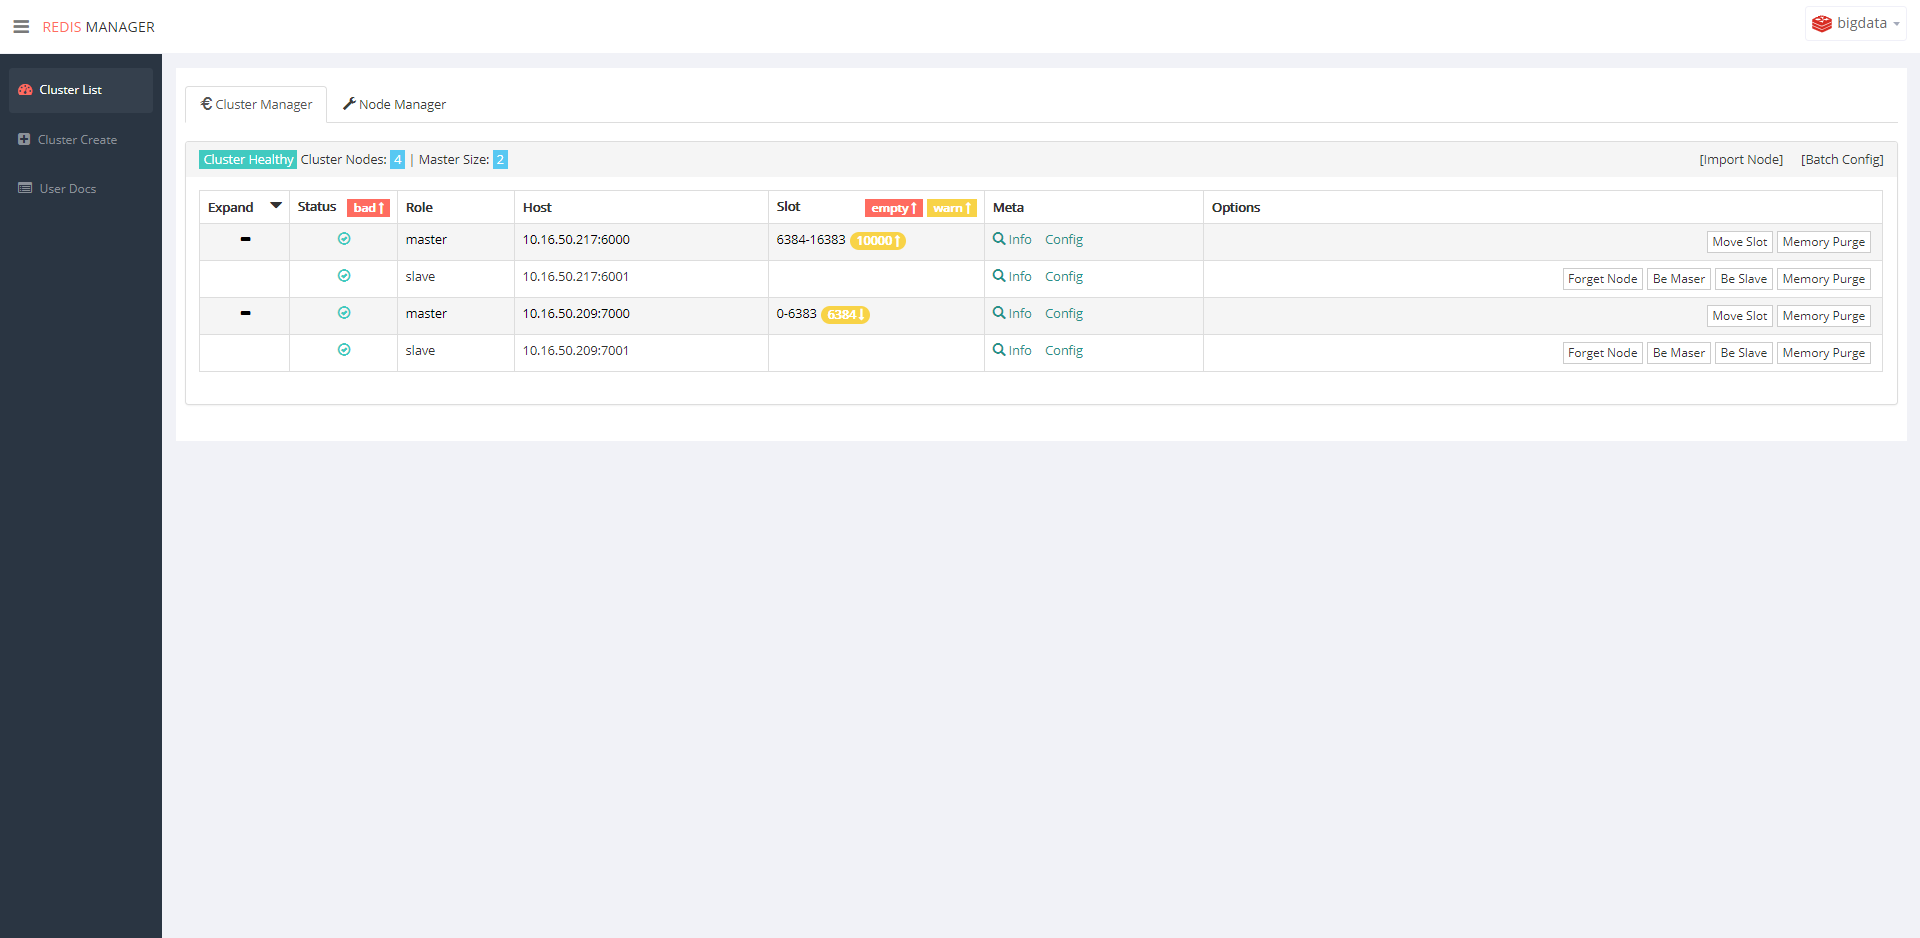The width and height of the screenshot is (1920, 938).
Task: Click the bad status filter badge
Action: click(x=368, y=208)
